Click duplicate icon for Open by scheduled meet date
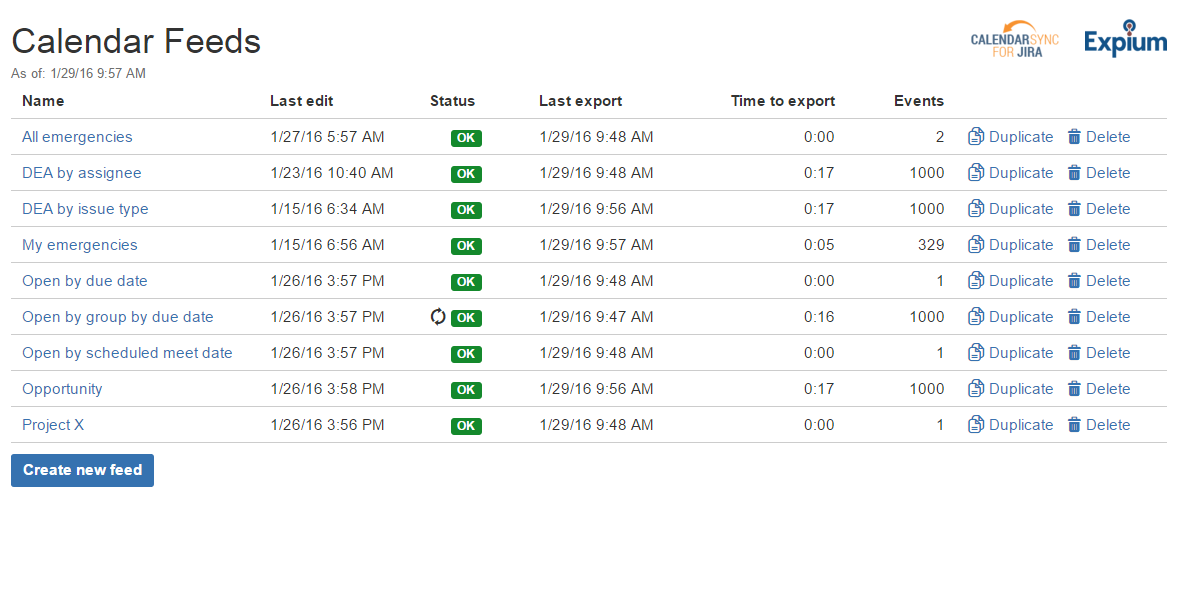 coord(976,353)
